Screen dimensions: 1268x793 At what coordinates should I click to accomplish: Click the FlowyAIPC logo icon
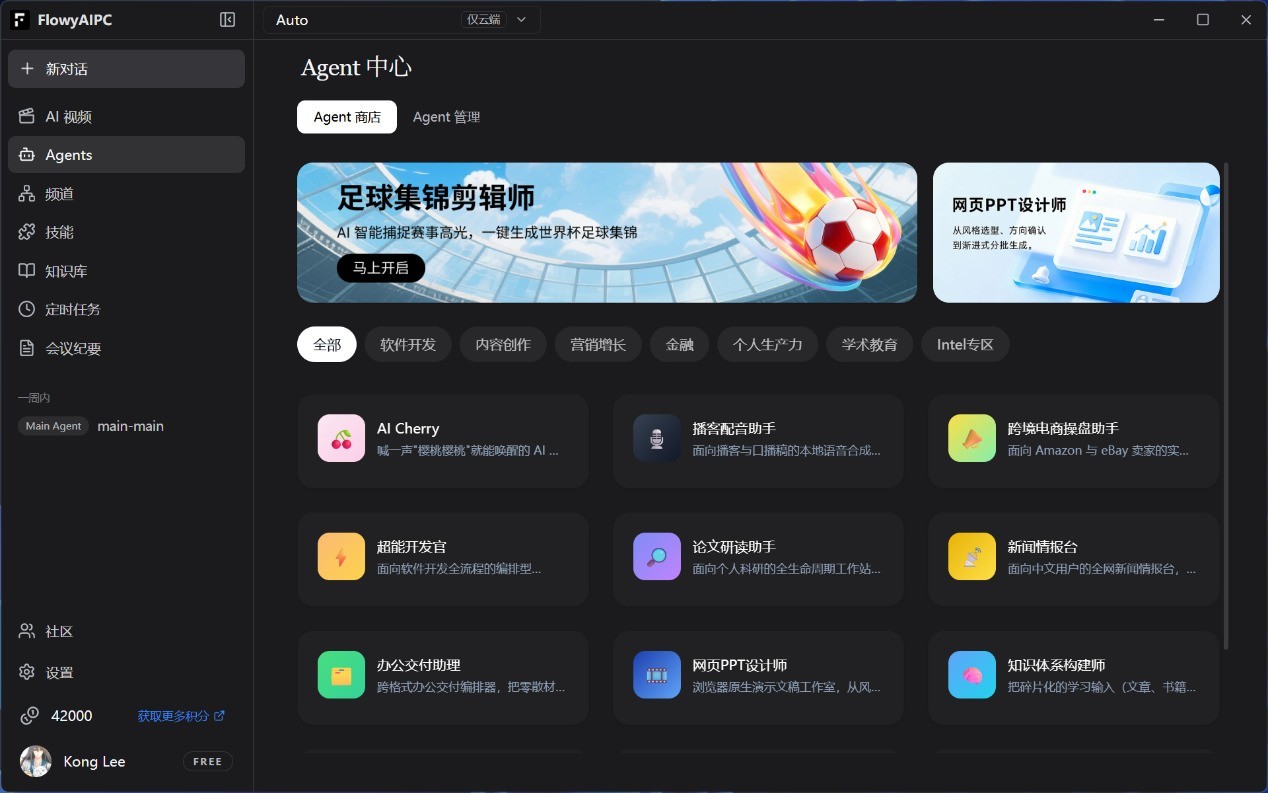[20, 20]
